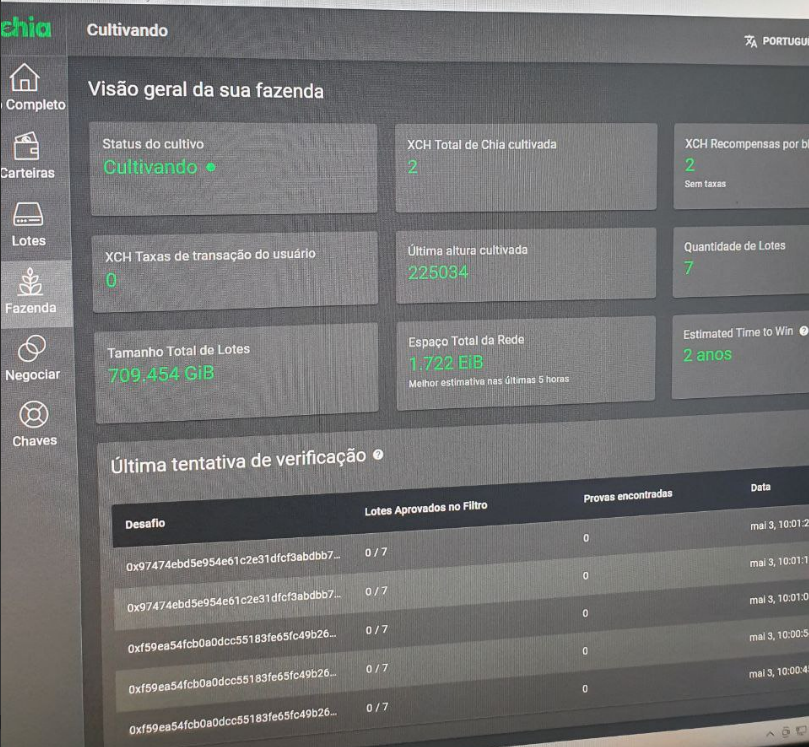
Task: Click the Espaço Total da Rede label
Action: point(466,341)
